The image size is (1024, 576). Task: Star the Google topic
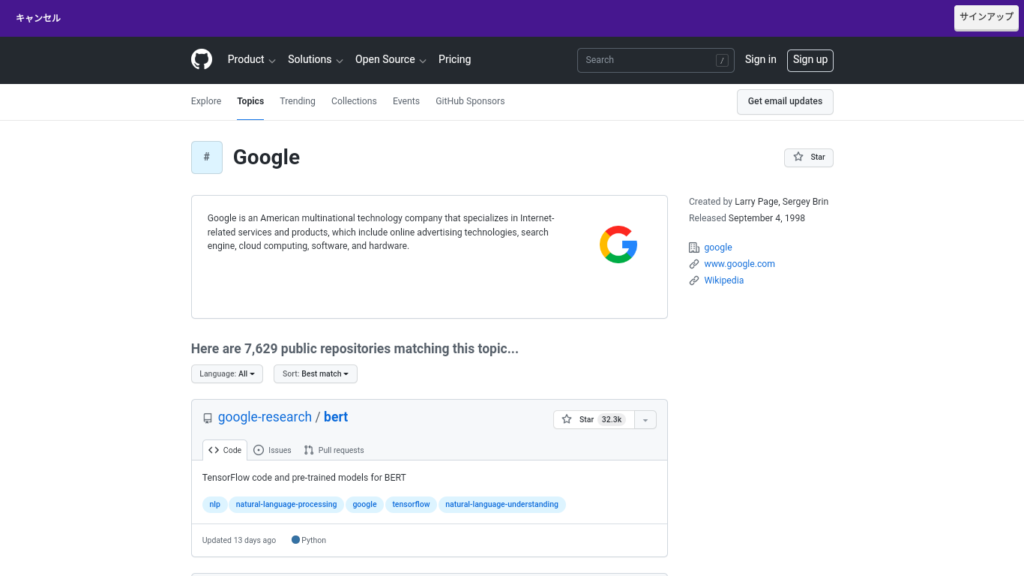coord(808,157)
